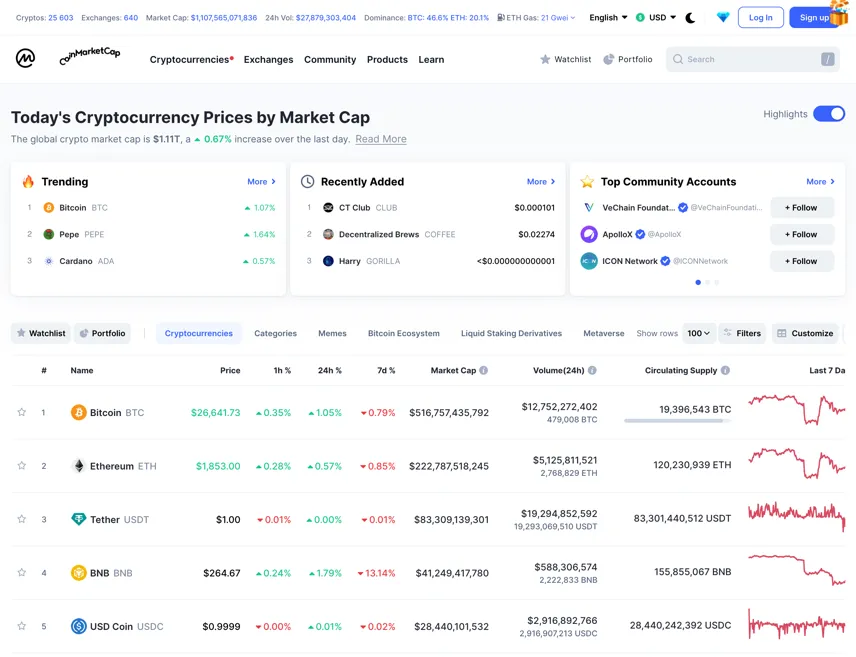Select the first carousel dot

point(698,282)
